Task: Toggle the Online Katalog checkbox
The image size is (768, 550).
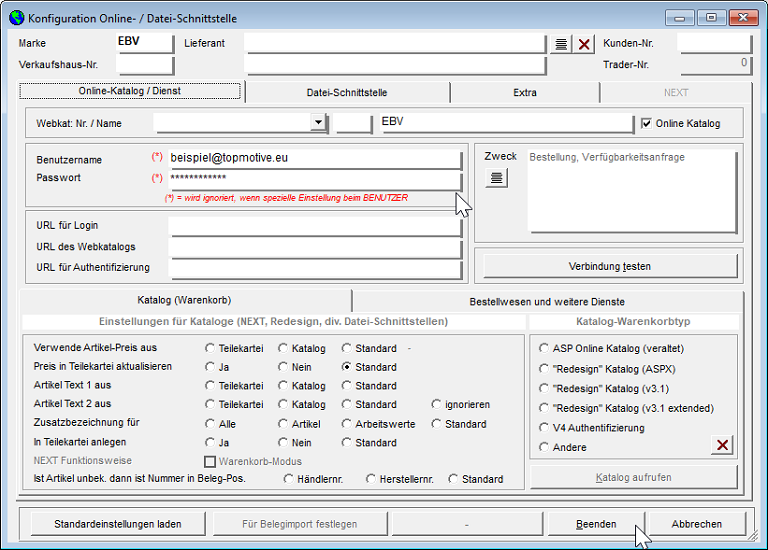Action: click(647, 123)
